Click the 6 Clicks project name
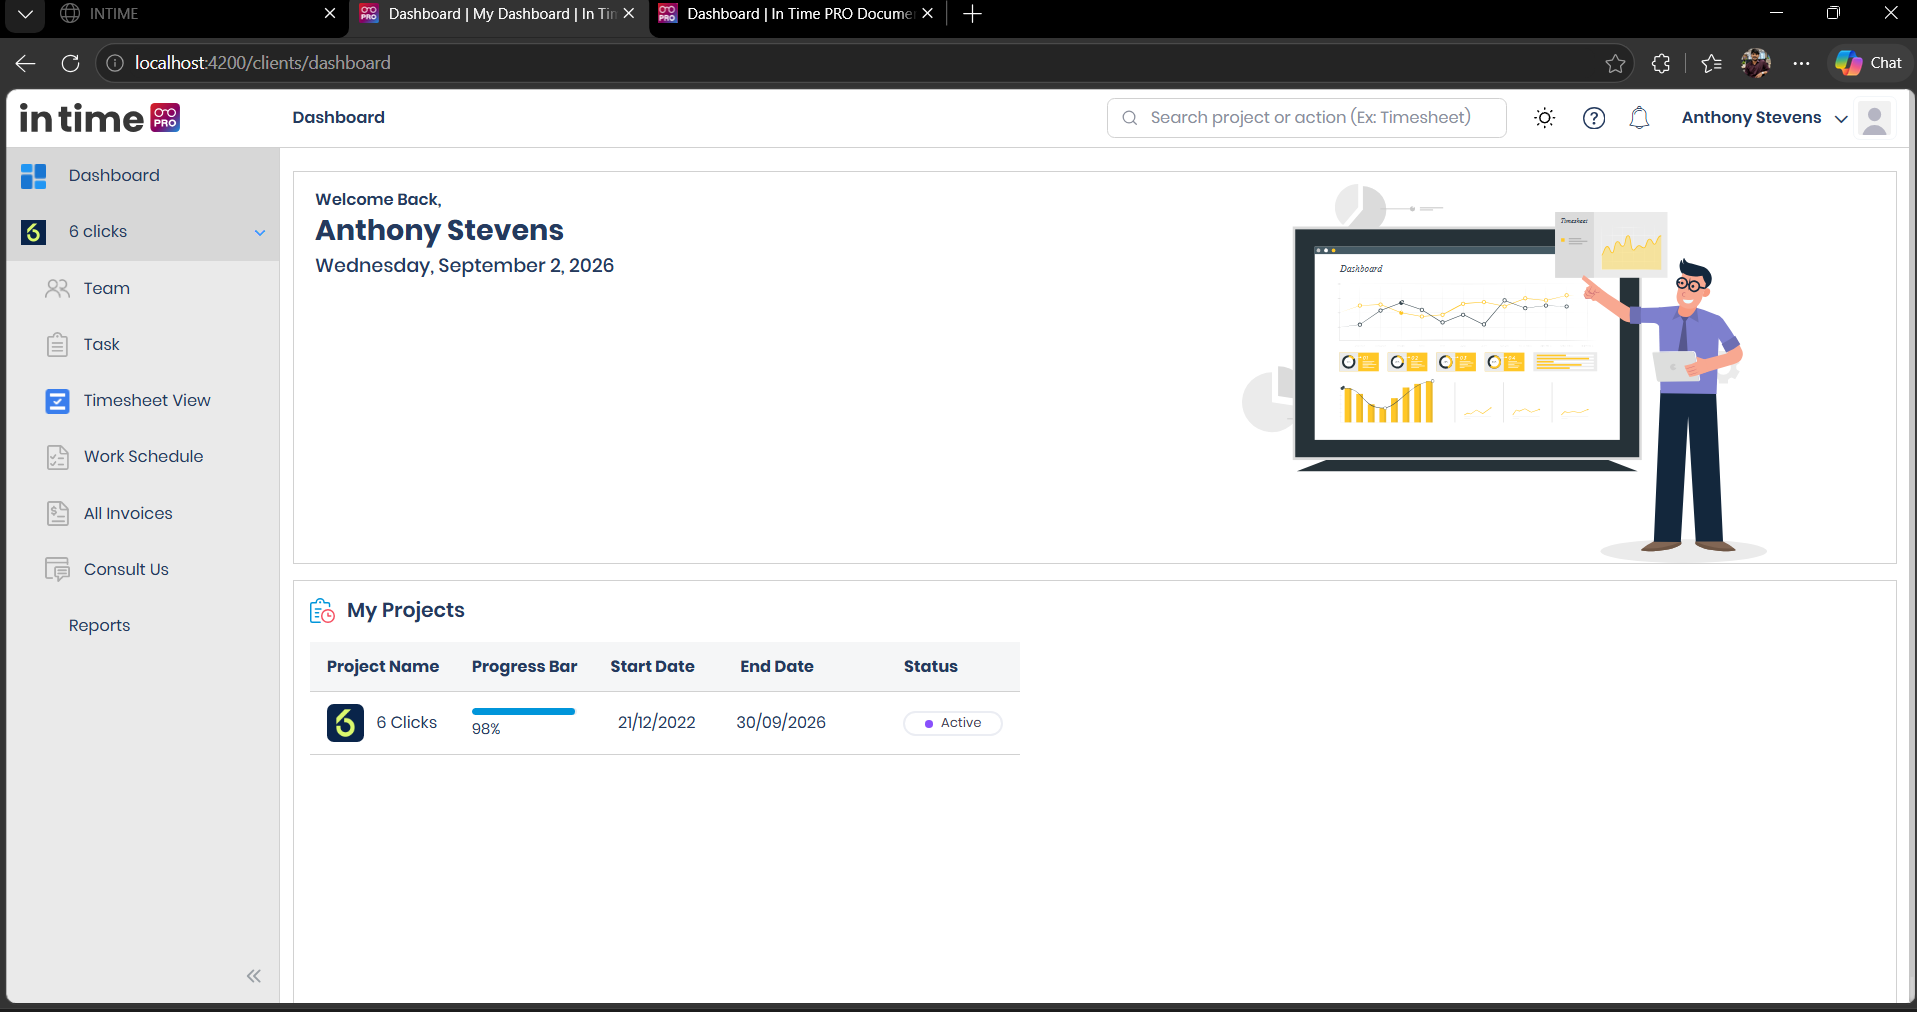The height and width of the screenshot is (1012, 1917). point(407,723)
